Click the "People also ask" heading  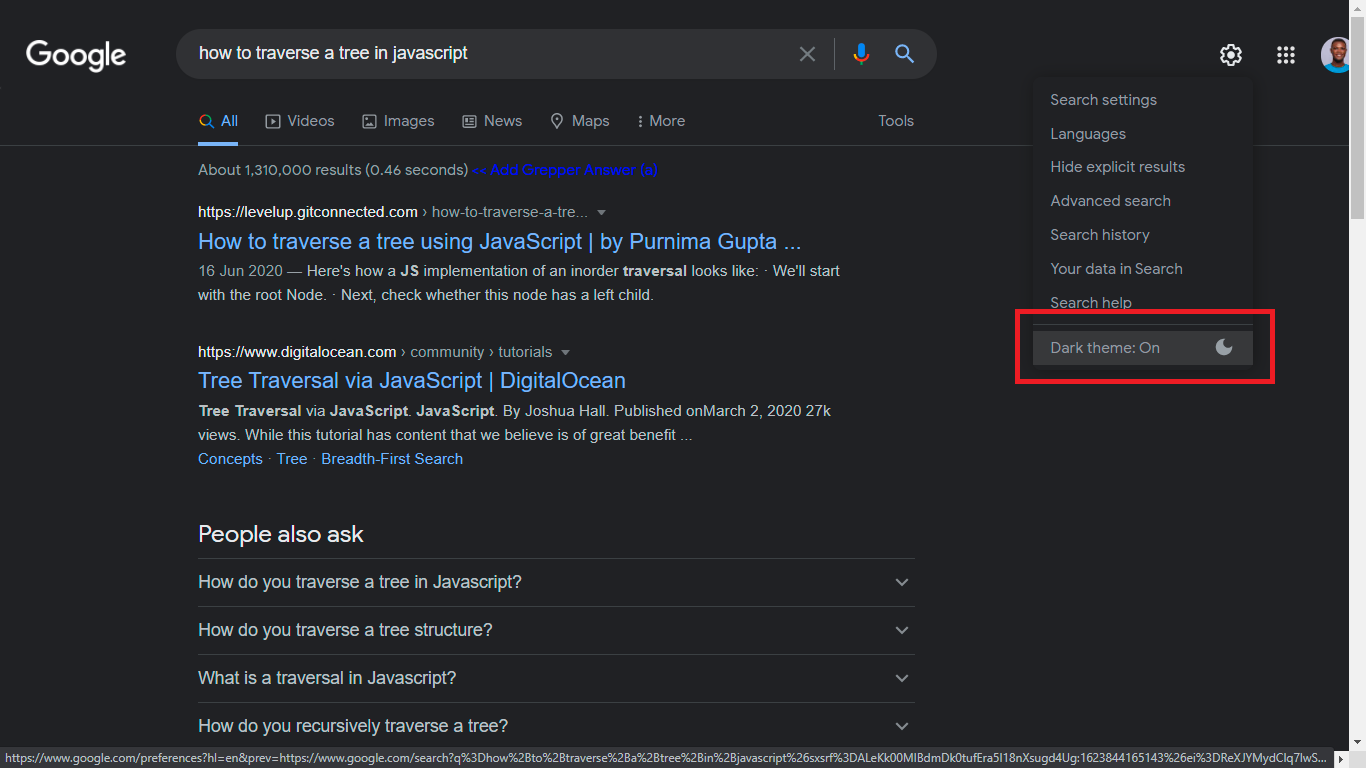click(x=281, y=534)
